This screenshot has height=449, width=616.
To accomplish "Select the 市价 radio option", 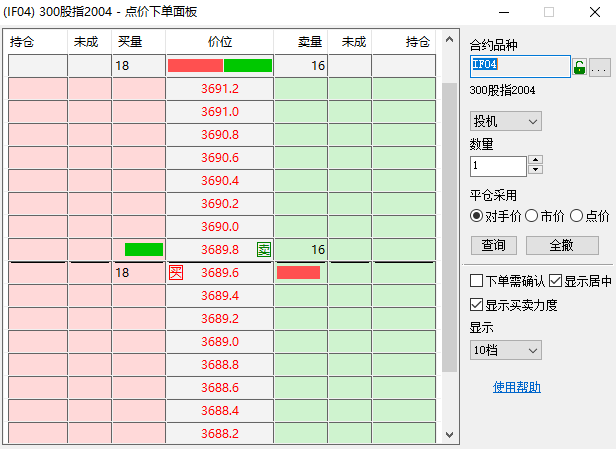I will [x=544, y=216].
